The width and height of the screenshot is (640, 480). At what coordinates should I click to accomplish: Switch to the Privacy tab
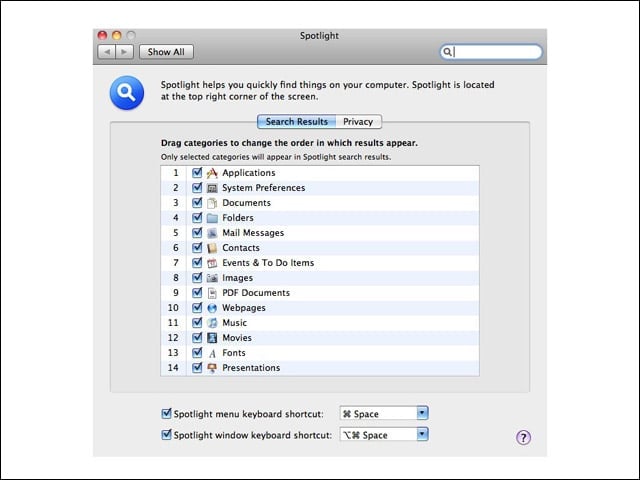358,122
